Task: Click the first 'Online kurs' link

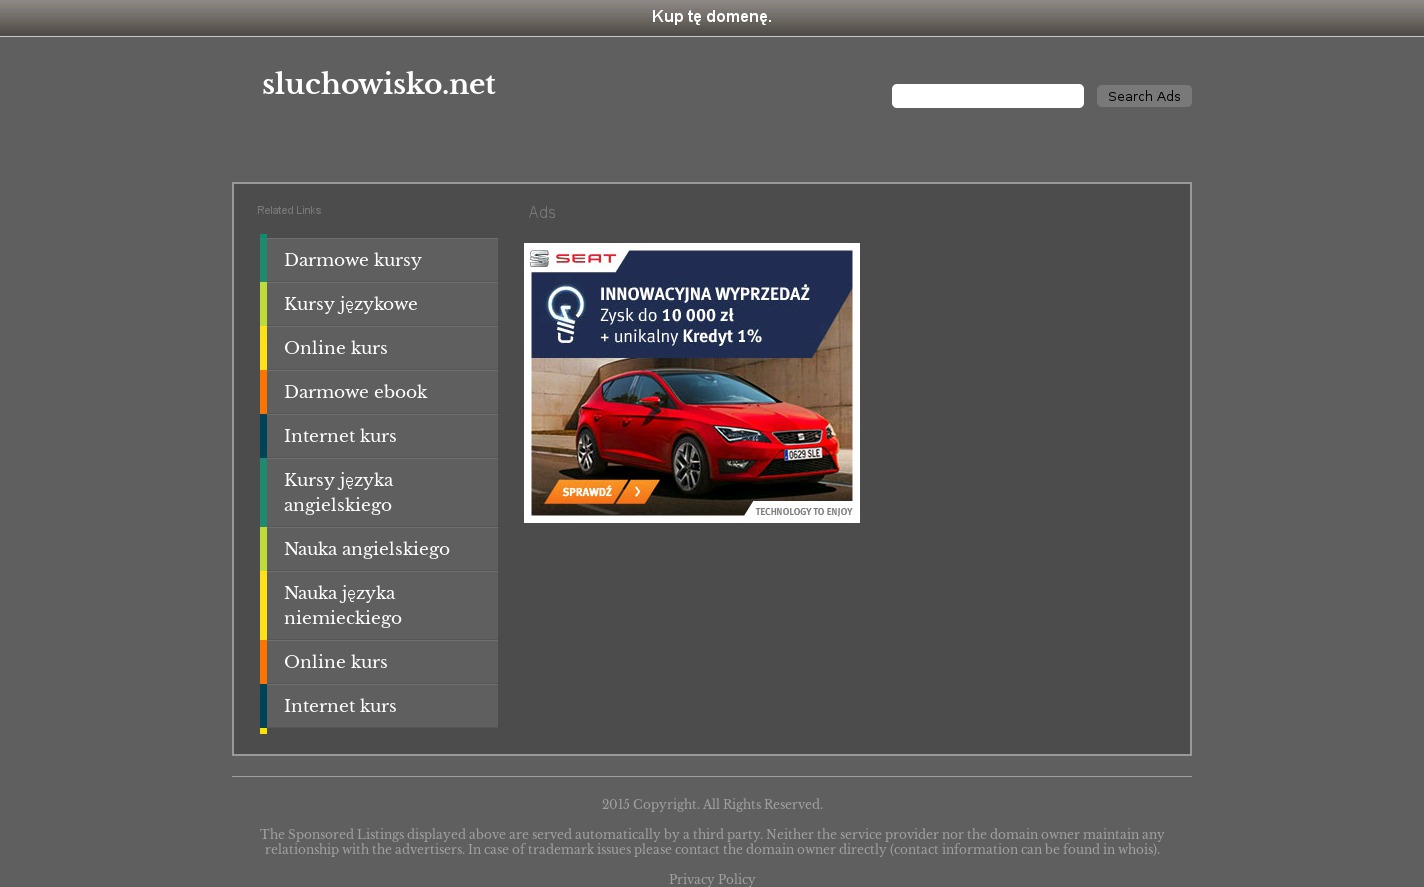Action: pyautogui.click(x=335, y=348)
